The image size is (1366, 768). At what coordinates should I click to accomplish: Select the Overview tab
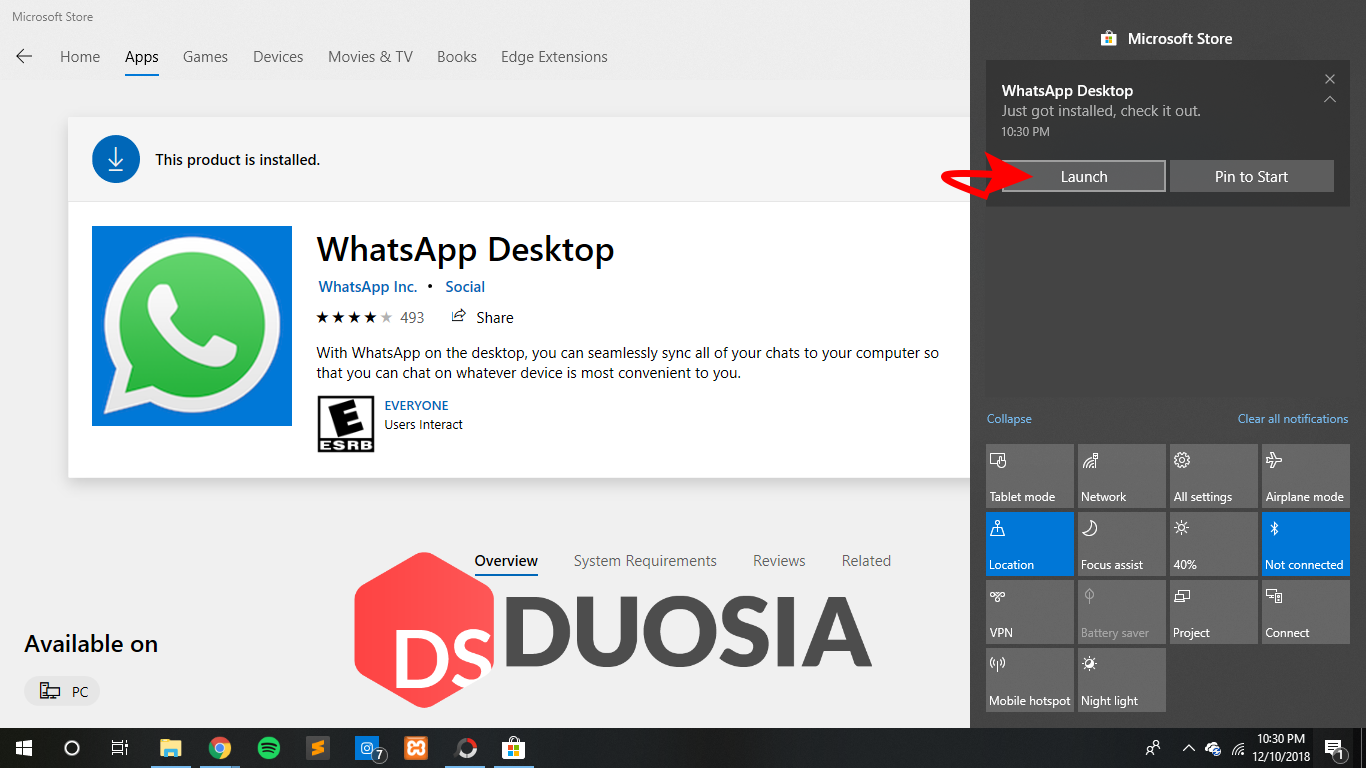(x=506, y=561)
